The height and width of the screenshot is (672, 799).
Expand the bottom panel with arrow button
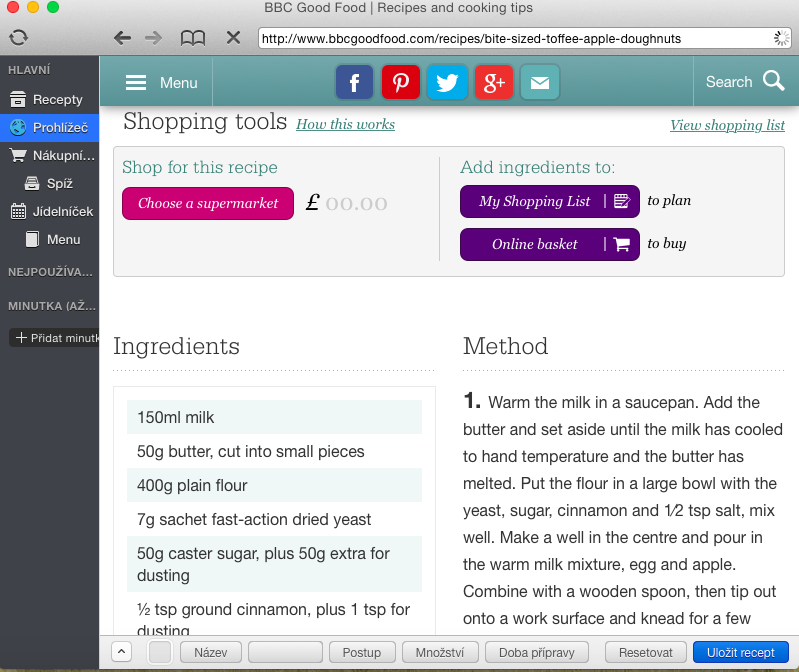[x=120, y=652]
